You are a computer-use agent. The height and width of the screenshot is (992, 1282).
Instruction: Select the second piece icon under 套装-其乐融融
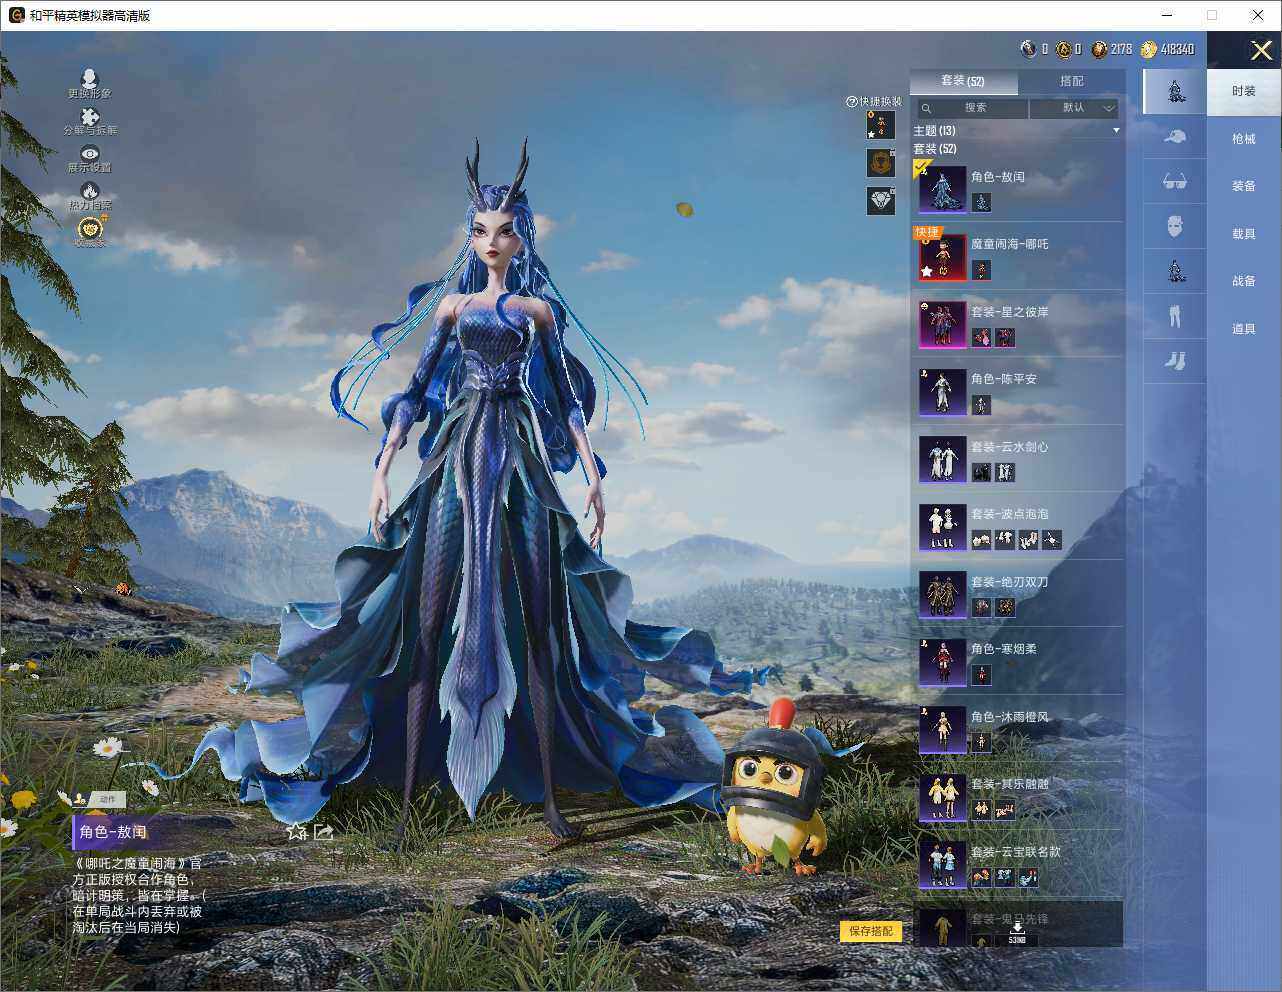[x=1005, y=810]
